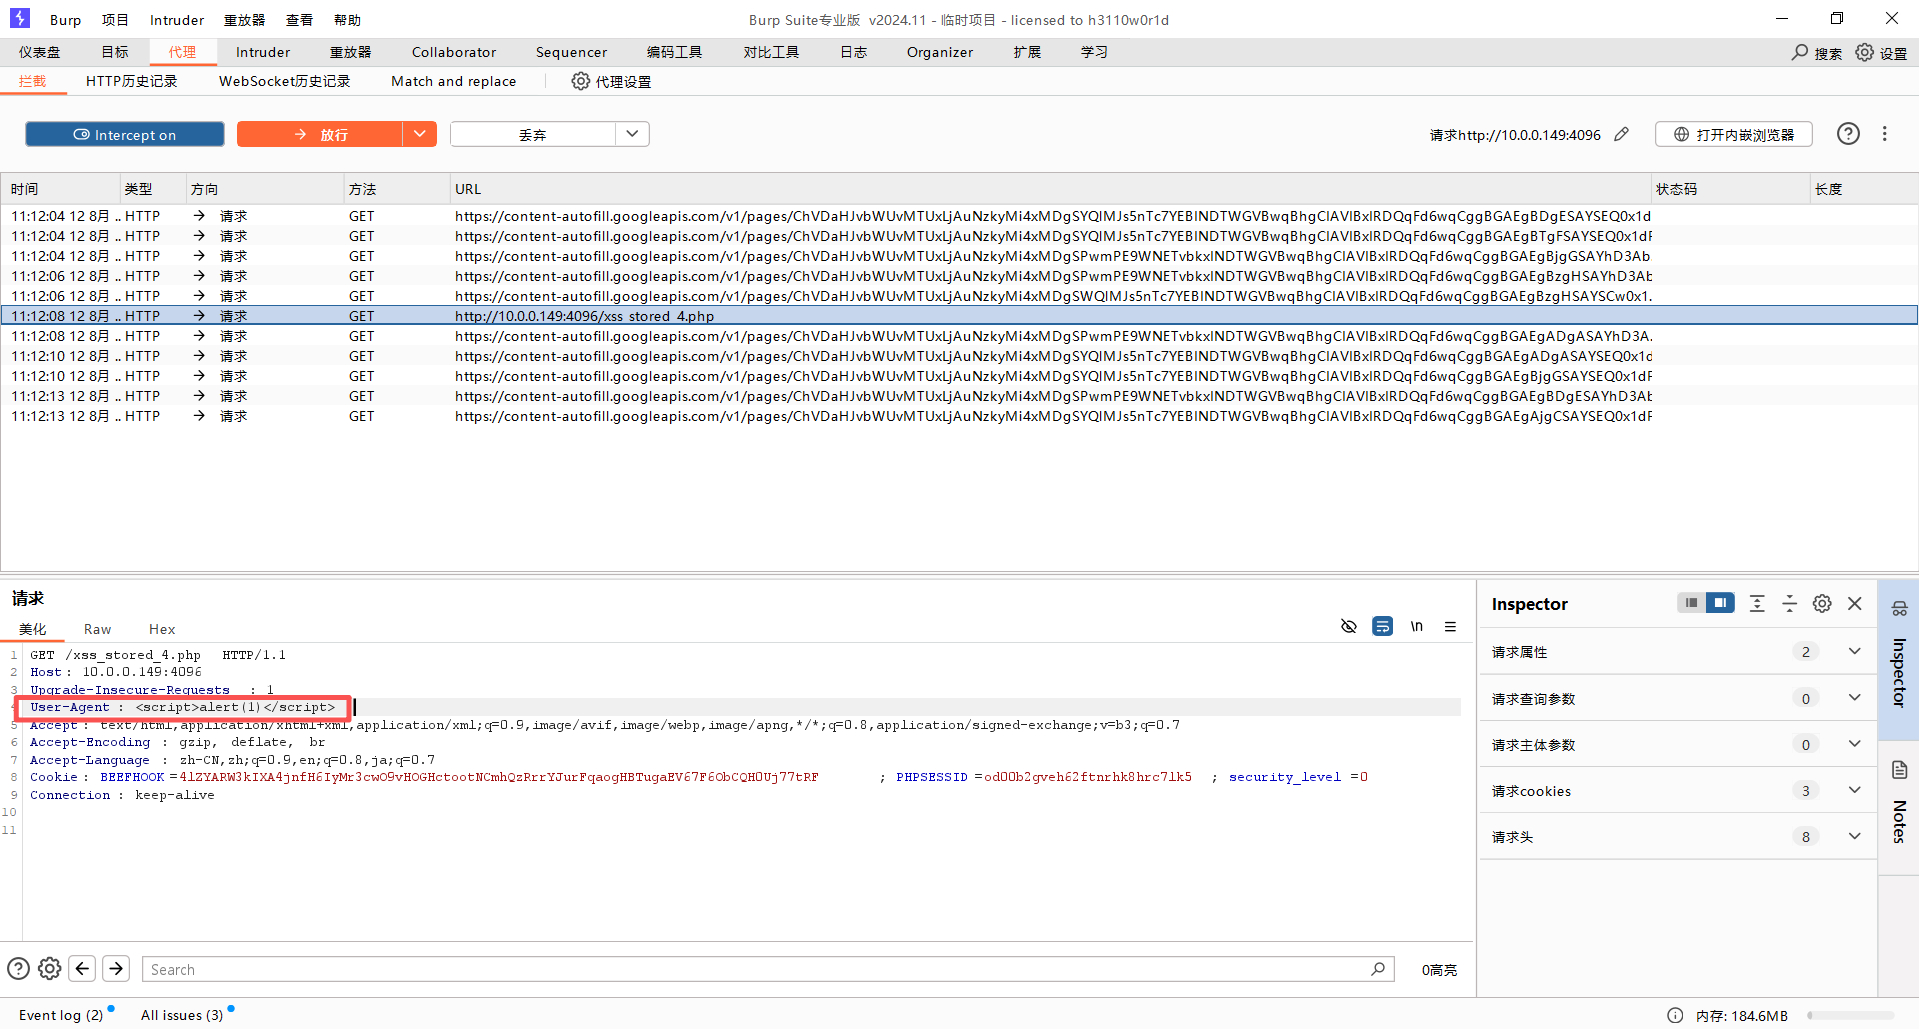Toggle hiding of non-printable characters (crossed eye)

point(1349,627)
